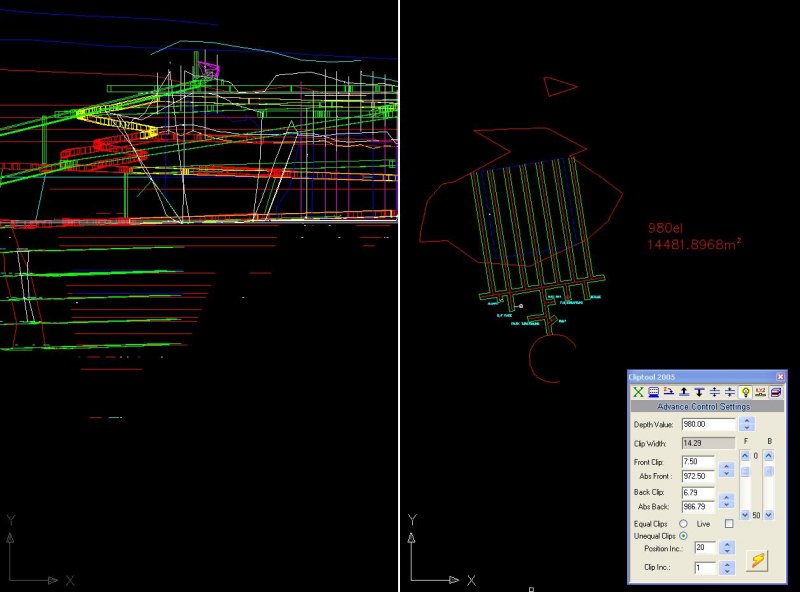Enable the Live checkbox
Screen dimensions: 800x592
729,524
